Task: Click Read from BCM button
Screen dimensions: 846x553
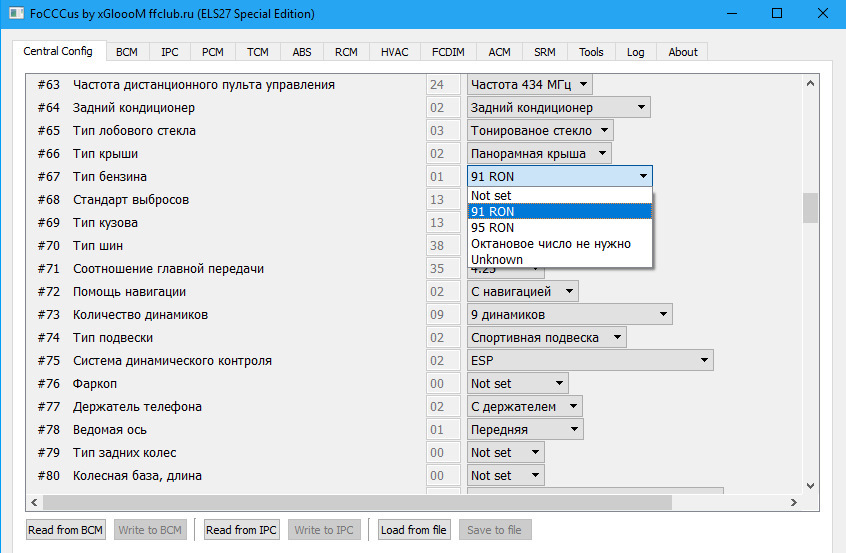Action: tap(65, 530)
